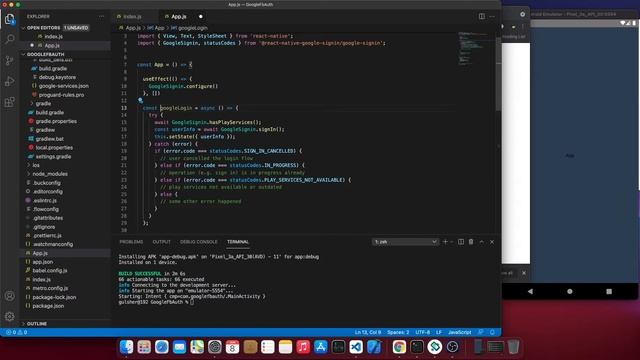640x360 pixels.
Task: Expand the node_modules folder
Action: tap(50, 174)
